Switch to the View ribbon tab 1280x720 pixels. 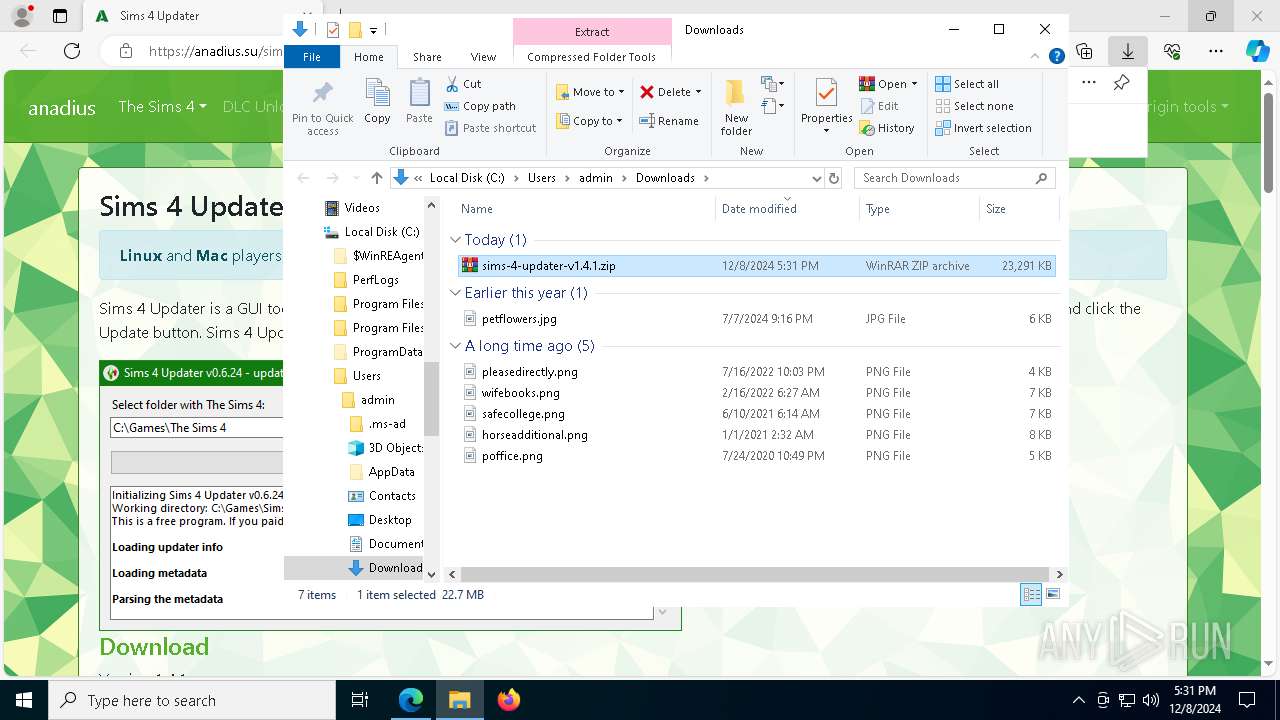tap(483, 57)
